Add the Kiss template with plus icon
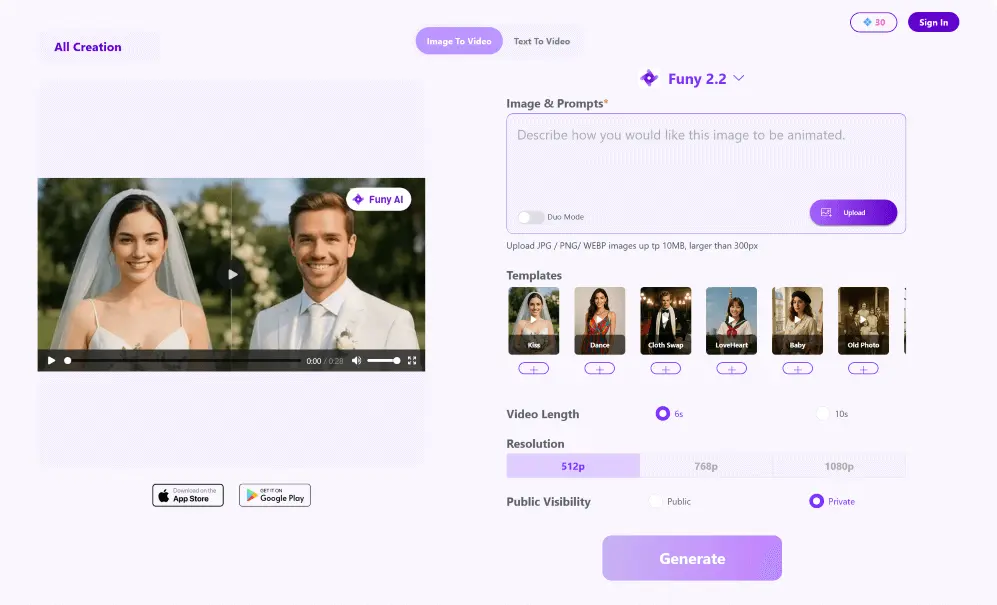The width and height of the screenshot is (997, 605). 533,369
